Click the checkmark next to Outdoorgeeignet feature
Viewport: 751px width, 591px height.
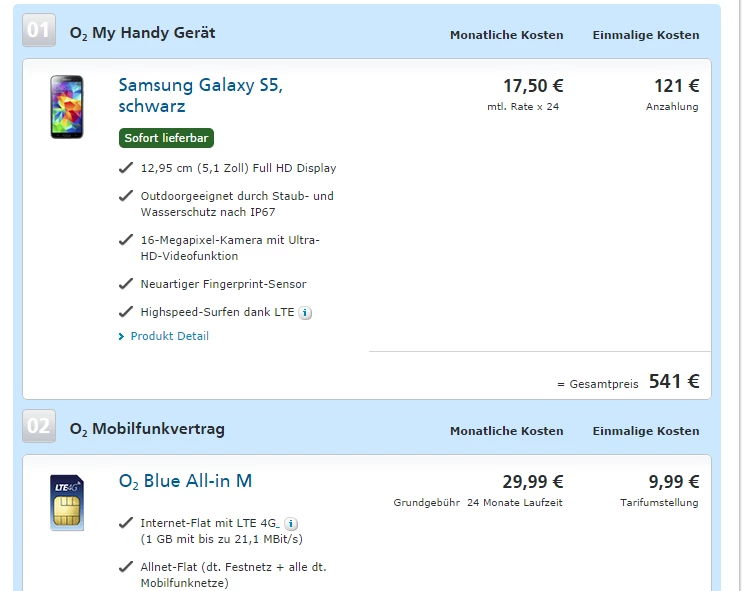126,196
